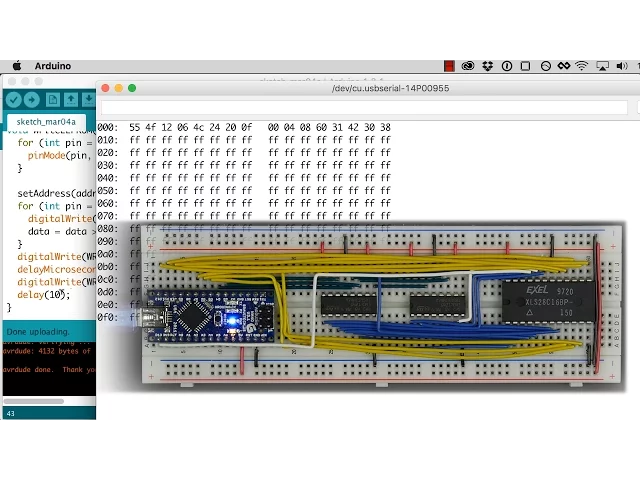Screen dimensions: 640x480
Task: Open the Dropbox menu bar icon
Action: (x=487, y=66)
